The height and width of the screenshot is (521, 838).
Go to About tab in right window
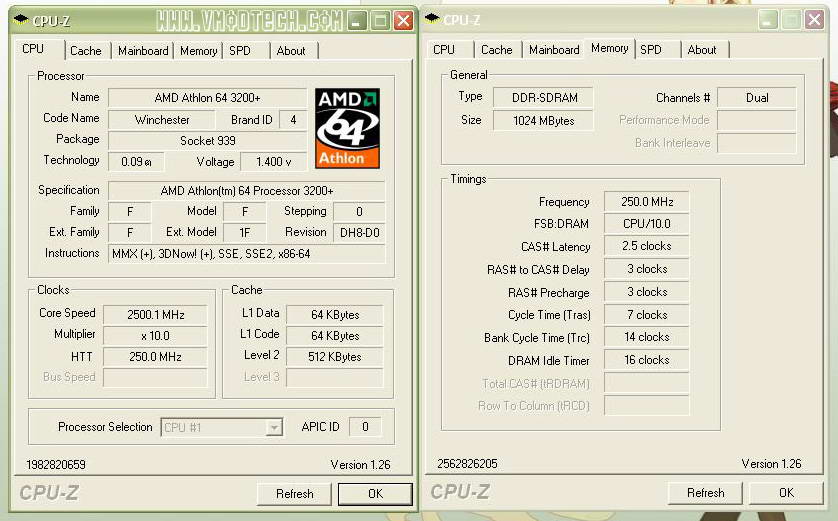(x=702, y=50)
